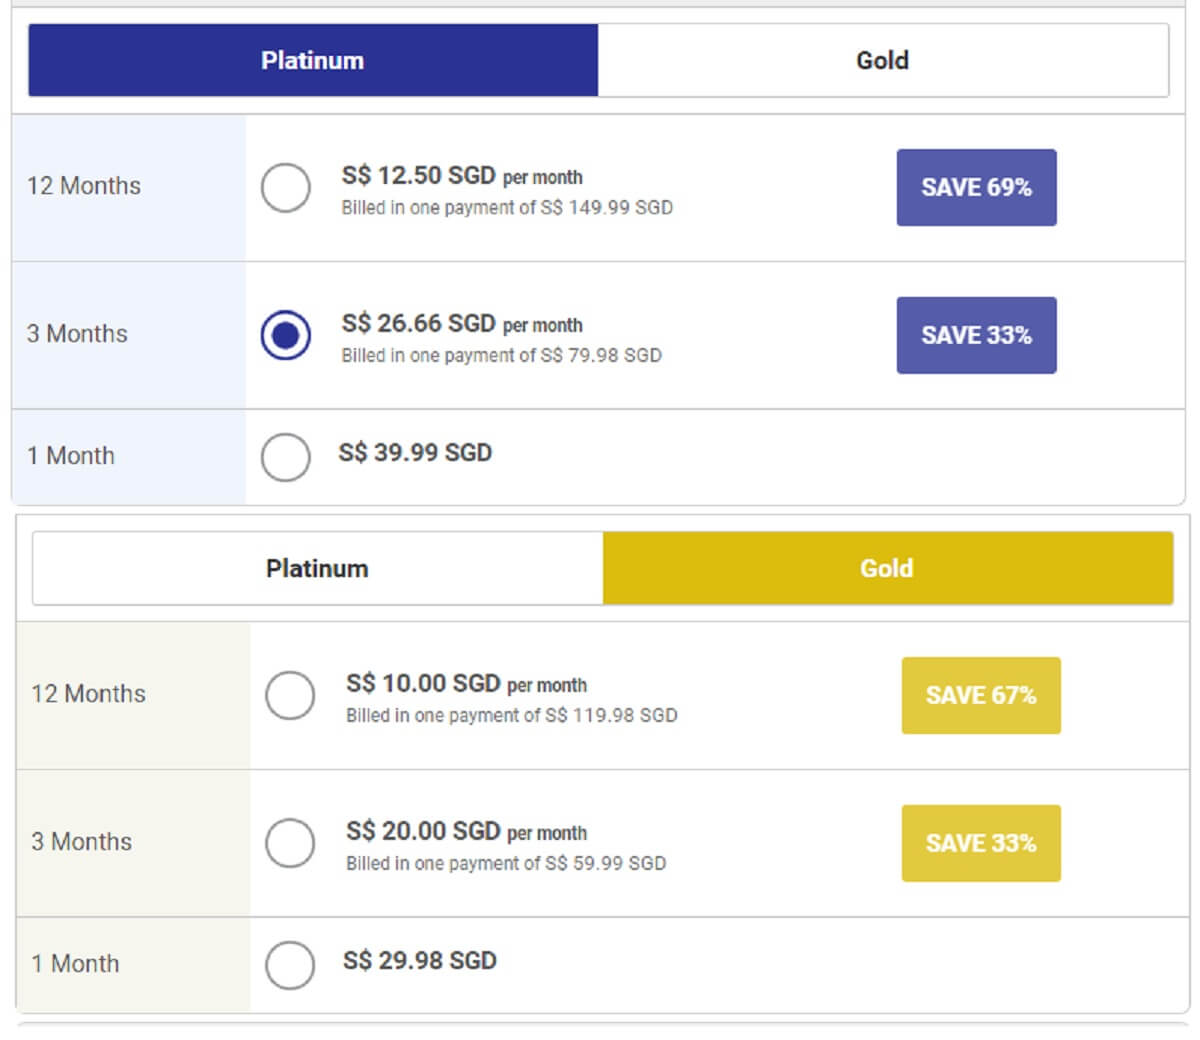Viewport: 1200px width, 1040px height.
Task: Click the yellow SAVE 33% badge
Action: (x=981, y=843)
